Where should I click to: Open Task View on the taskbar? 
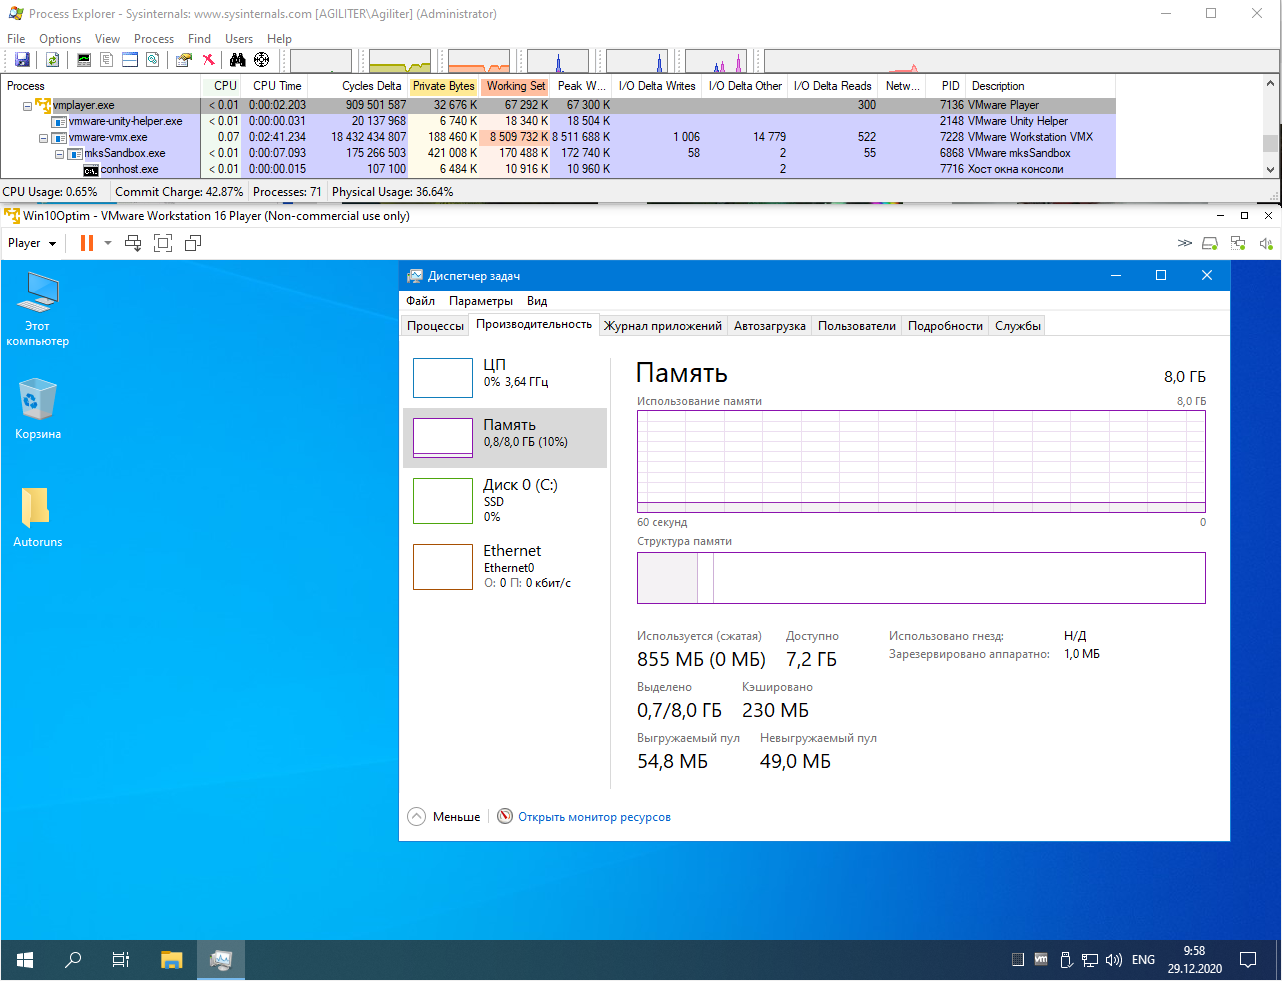tap(121, 960)
